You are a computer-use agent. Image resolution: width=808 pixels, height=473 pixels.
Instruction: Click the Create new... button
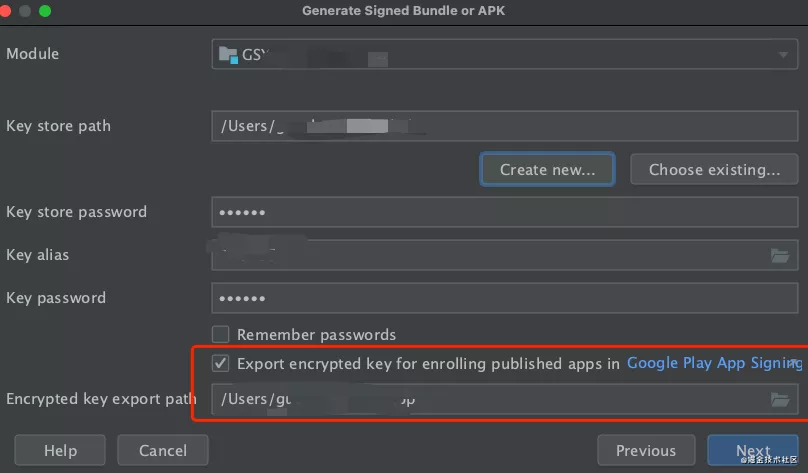pos(547,169)
